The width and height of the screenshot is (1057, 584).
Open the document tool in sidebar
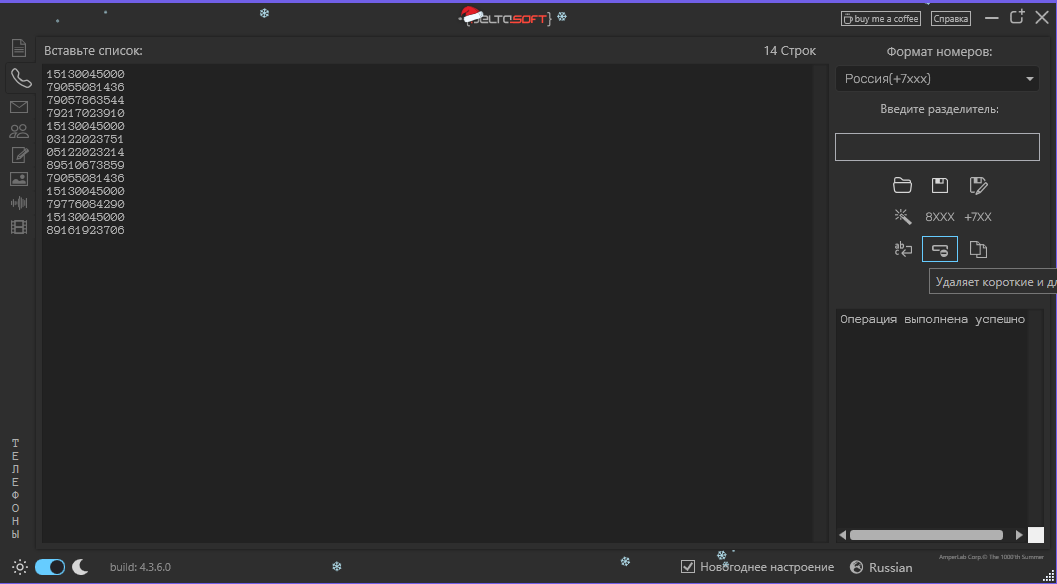(x=19, y=48)
